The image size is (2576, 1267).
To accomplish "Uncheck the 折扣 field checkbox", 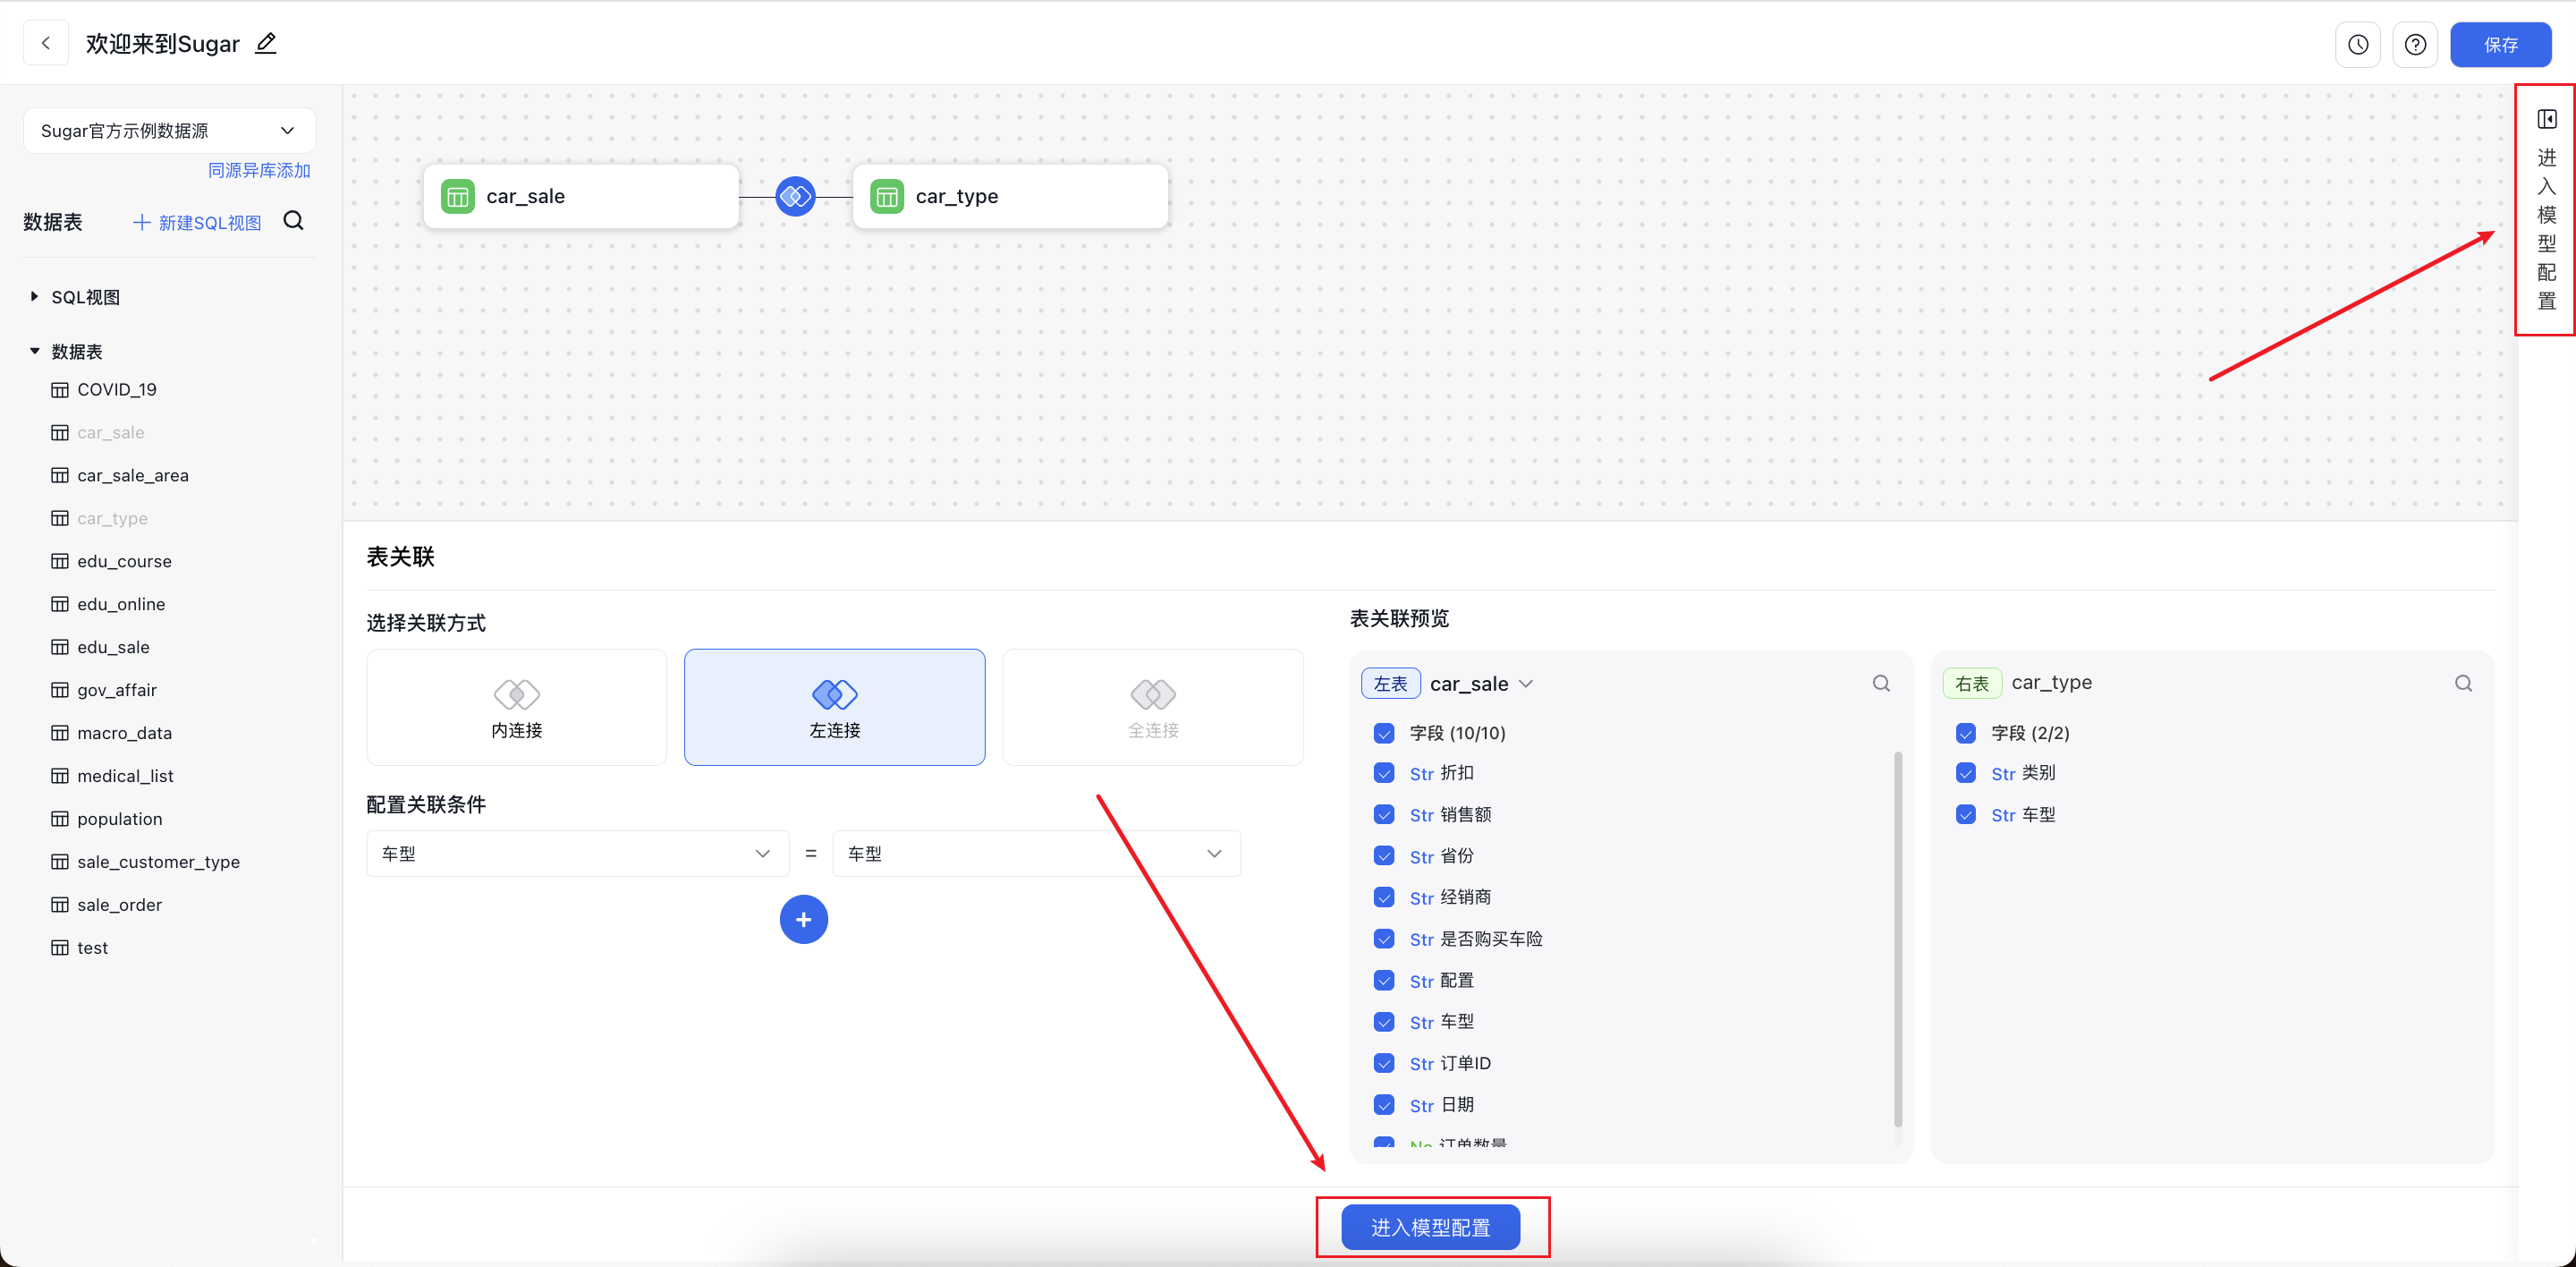I will (x=1384, y=773).
